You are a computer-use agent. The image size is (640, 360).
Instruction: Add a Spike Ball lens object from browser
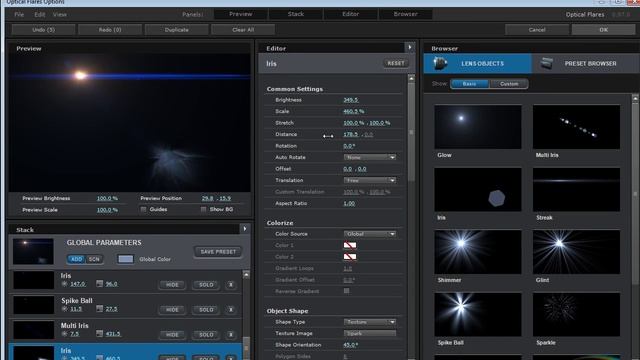(478, 314)
